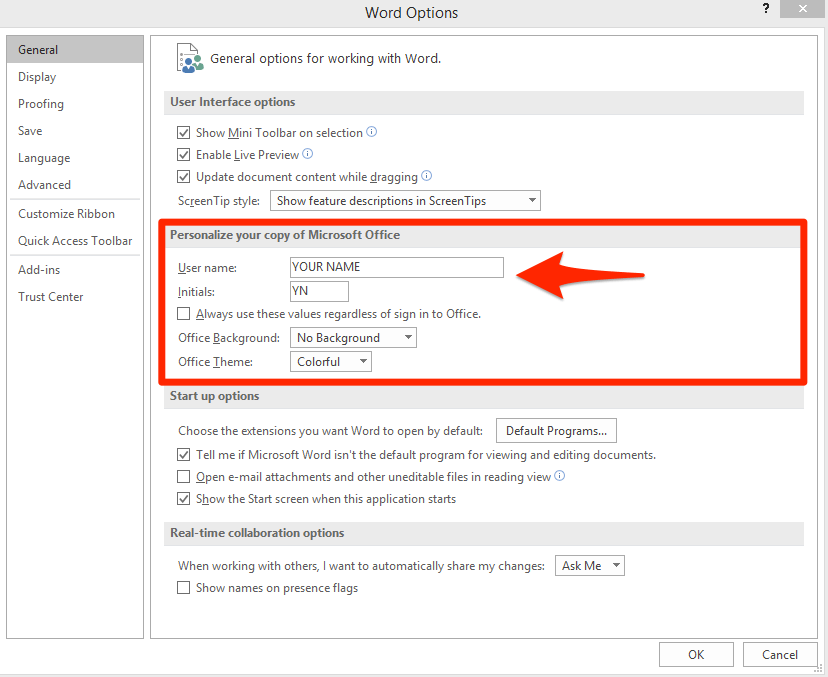This screenshot has width=828, height=677.
Task: Toggle Show the Start screen when application starts
Action: pos(183,499)
